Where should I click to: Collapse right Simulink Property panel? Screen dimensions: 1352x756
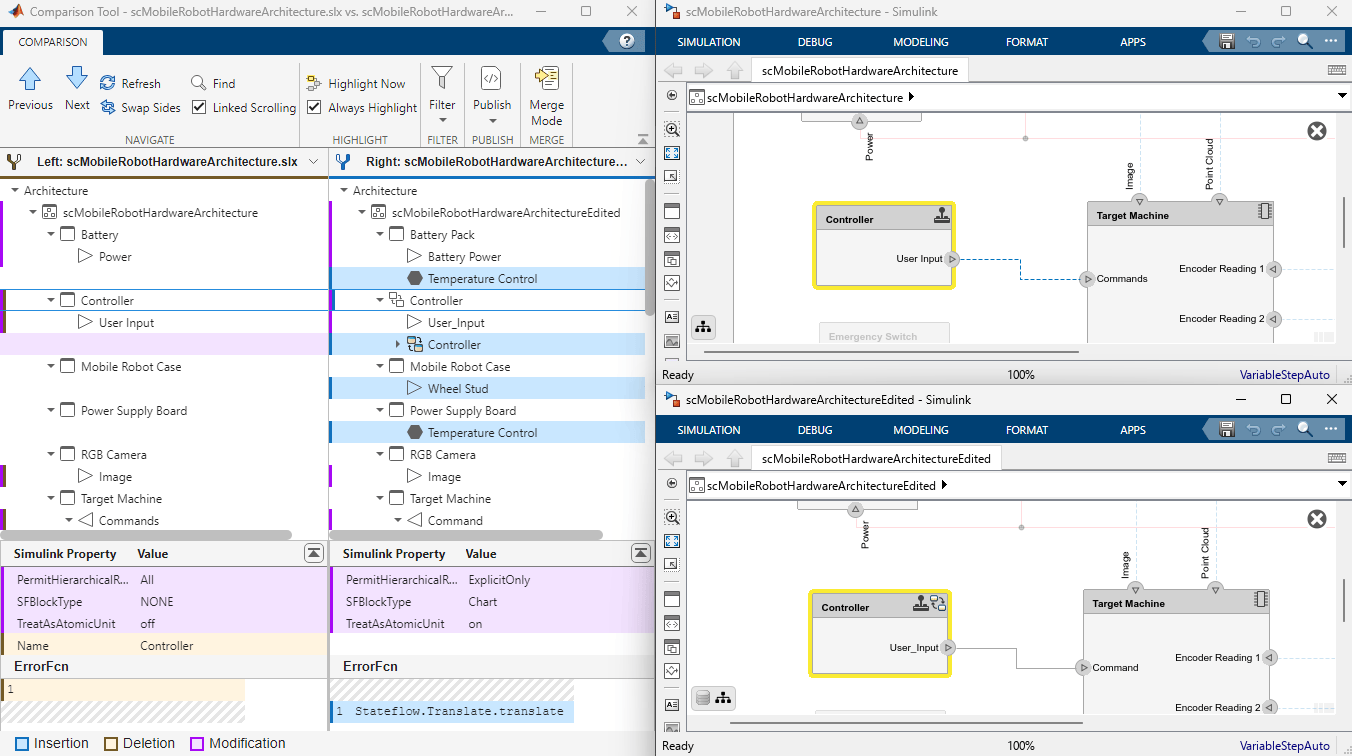640,553
